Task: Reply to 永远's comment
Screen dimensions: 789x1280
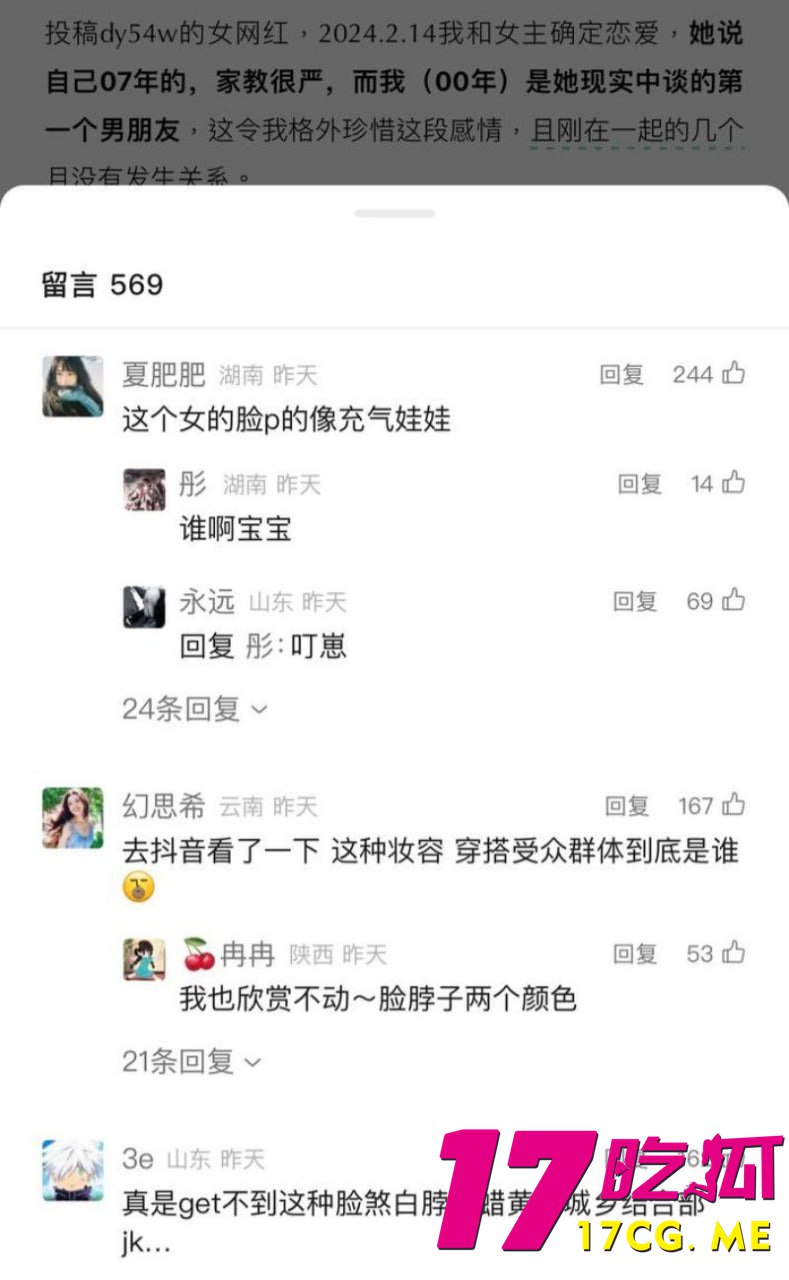Action: point(635,601)
